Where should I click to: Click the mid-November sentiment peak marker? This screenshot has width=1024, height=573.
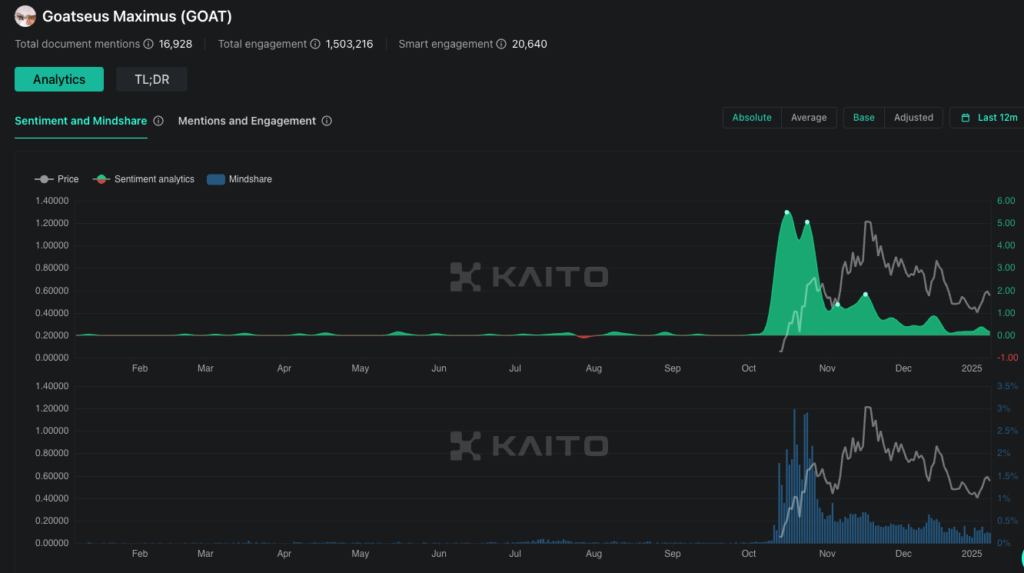click(x=865, y=295)
